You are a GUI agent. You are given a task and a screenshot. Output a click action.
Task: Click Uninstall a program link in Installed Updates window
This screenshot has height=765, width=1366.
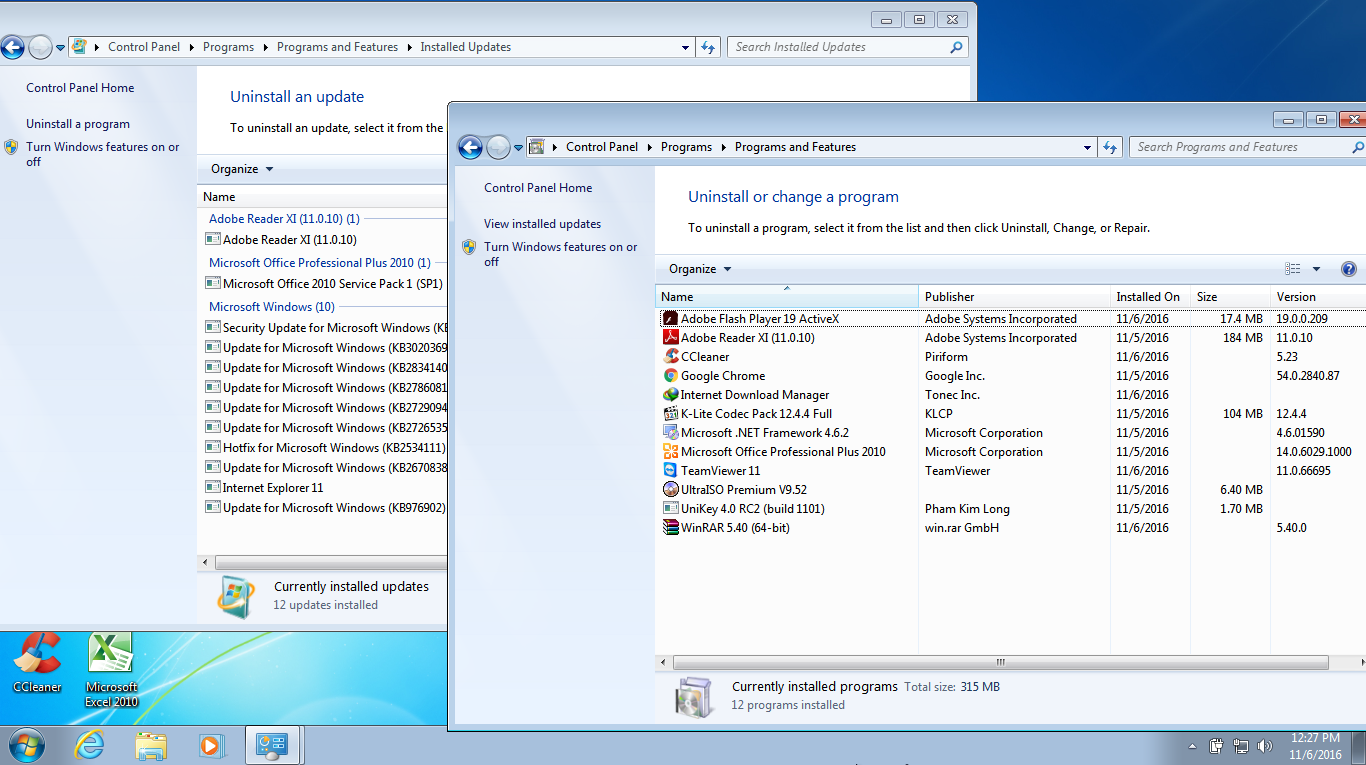pyautogui.click(x=78, y=124)
